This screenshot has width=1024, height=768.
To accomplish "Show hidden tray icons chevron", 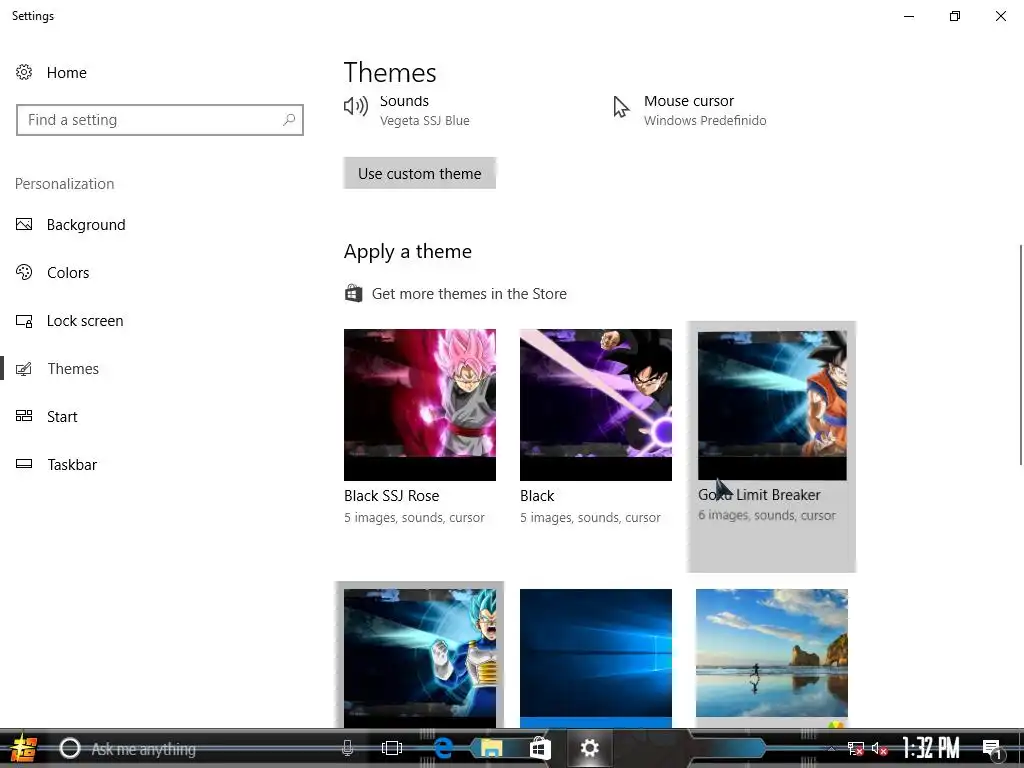I will [831, 749].
